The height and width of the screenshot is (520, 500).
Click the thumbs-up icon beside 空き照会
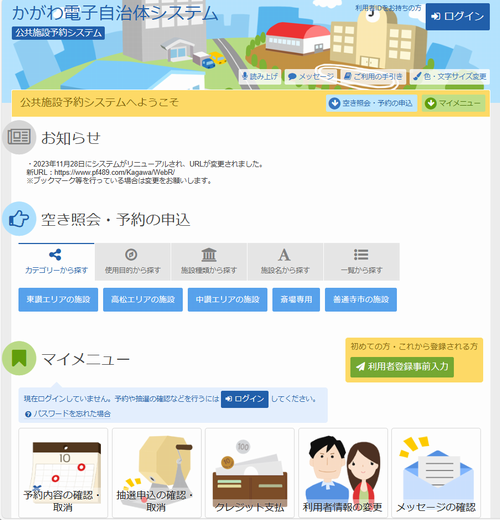pos(19,219)
